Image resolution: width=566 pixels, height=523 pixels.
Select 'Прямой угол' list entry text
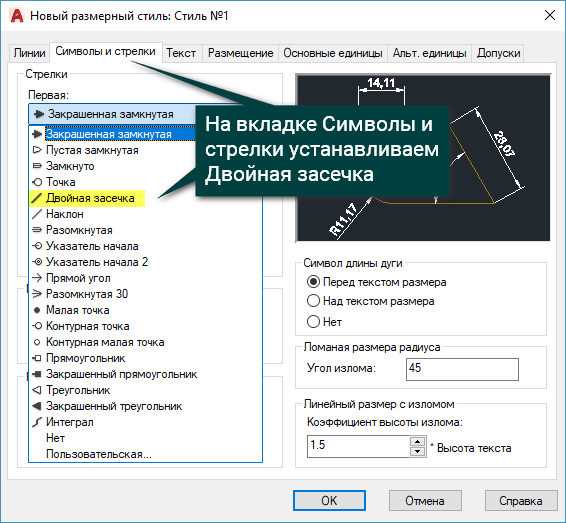click(78, 278)
